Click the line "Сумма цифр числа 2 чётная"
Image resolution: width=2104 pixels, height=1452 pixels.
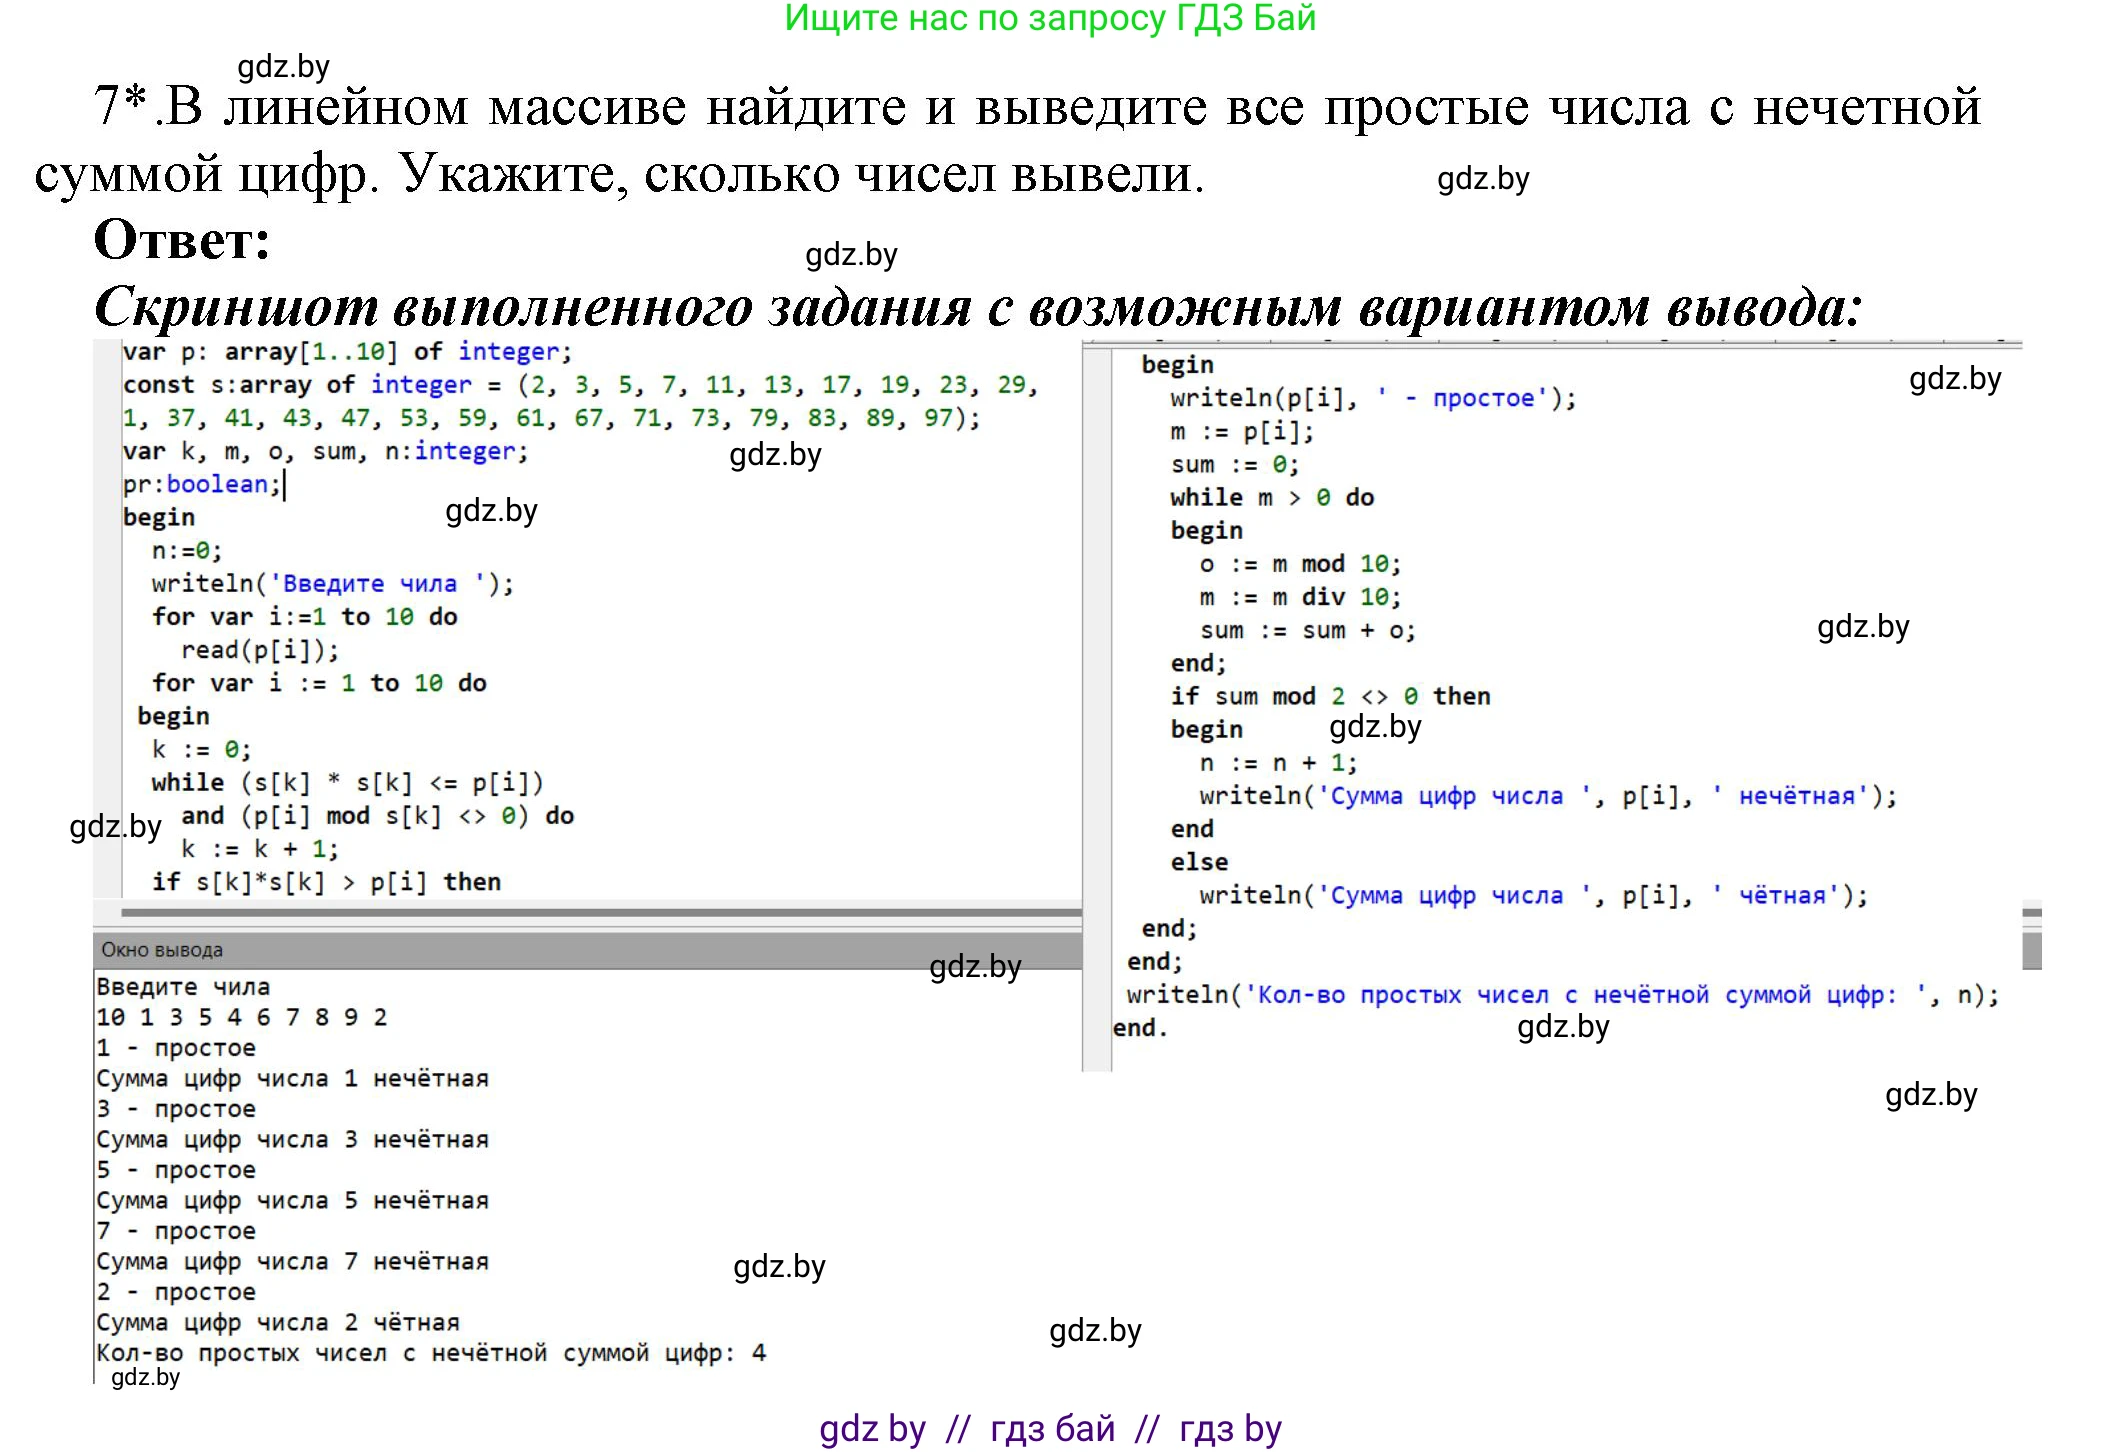[x=277, y=1321]
